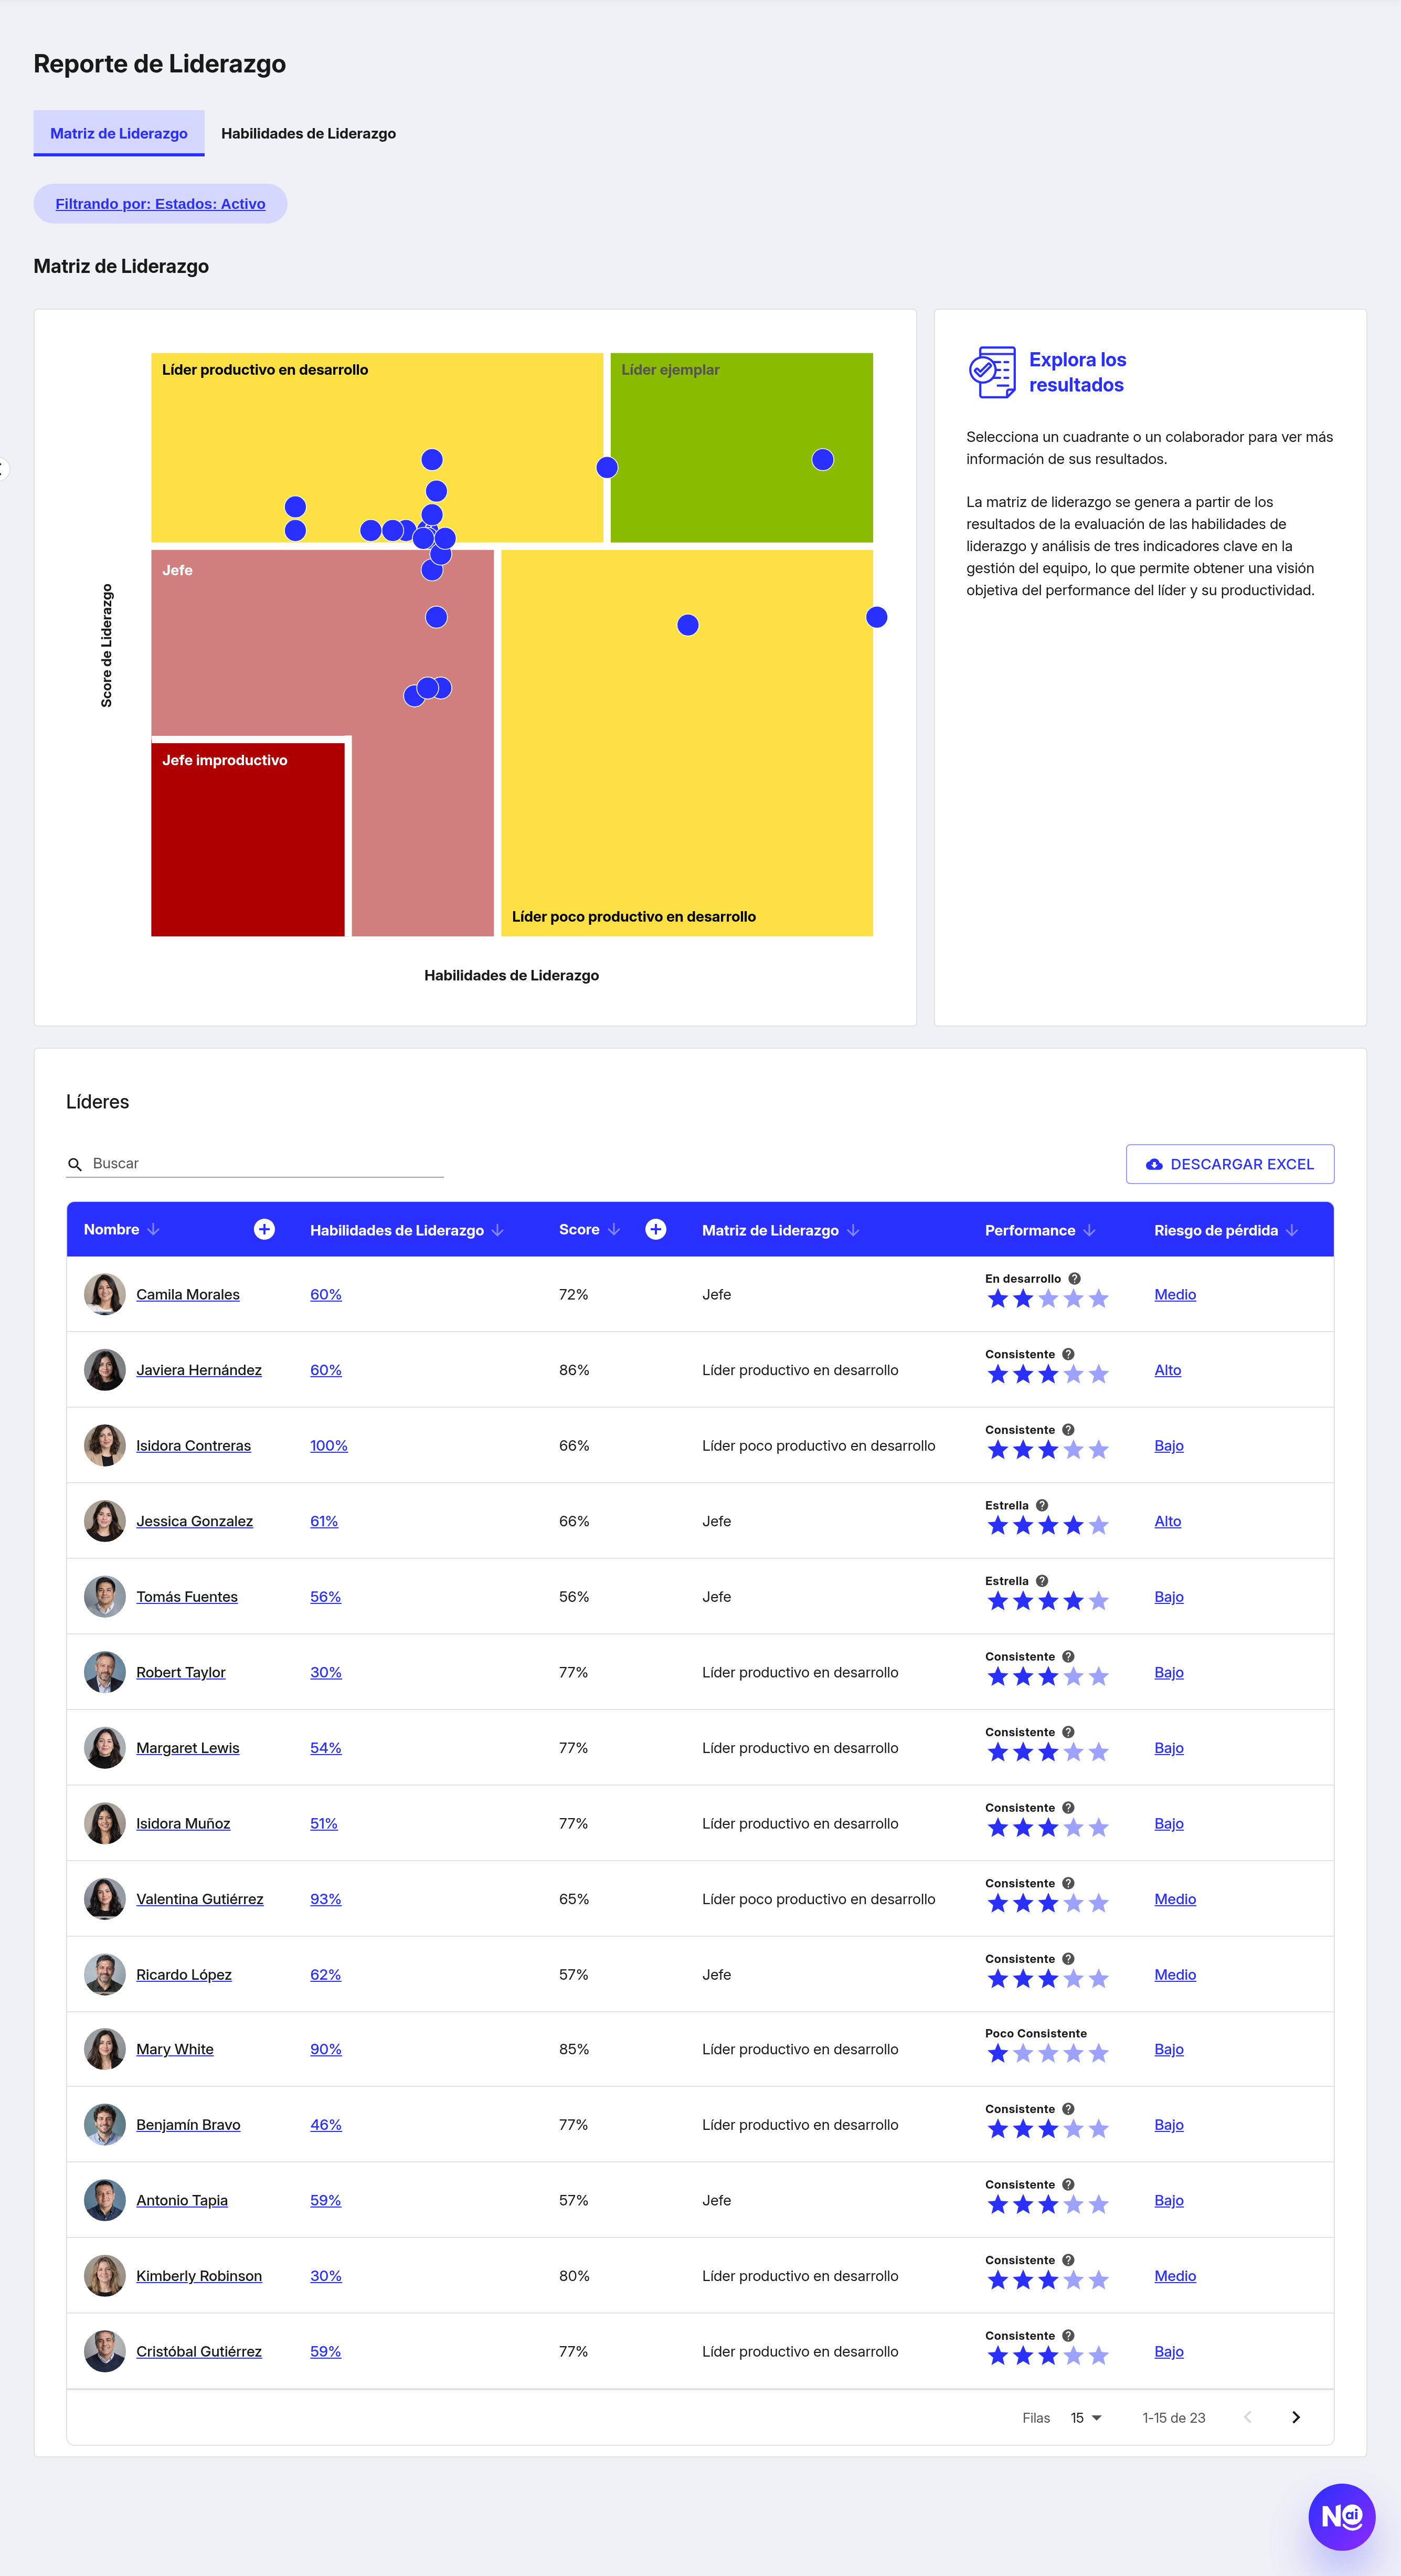Click help icon in Antonio Tapia Consistente label
The image size is (1401, 2576).
click(x=1068, y=2184)
